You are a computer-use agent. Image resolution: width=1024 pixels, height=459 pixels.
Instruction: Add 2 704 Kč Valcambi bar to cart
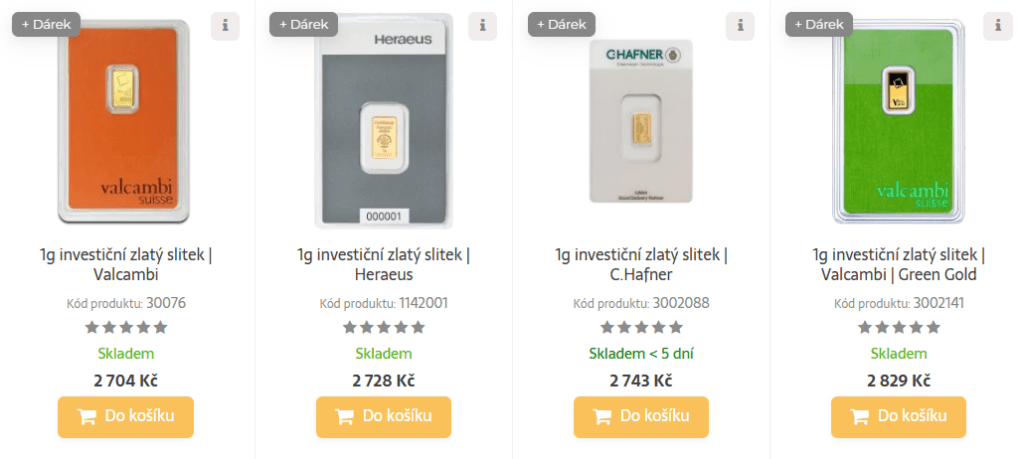[x=126, y=417]
